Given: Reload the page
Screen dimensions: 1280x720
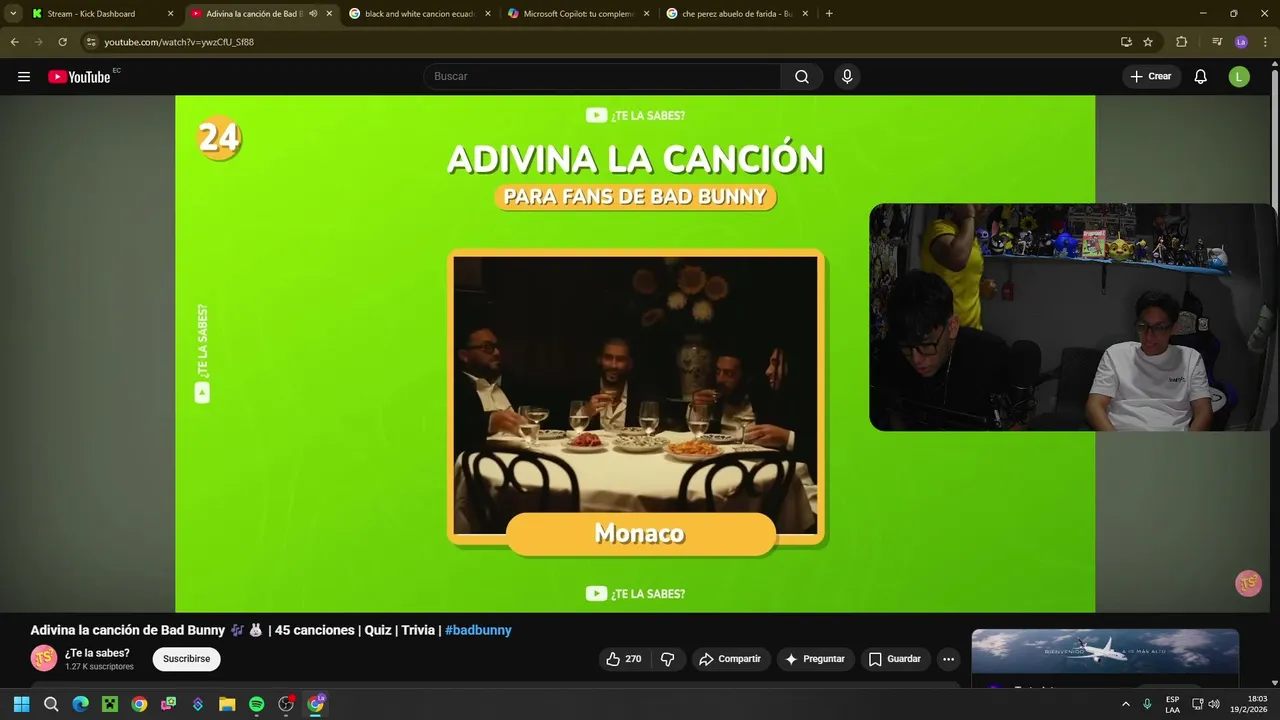Looking at the screenshot, I should point(62,42).
